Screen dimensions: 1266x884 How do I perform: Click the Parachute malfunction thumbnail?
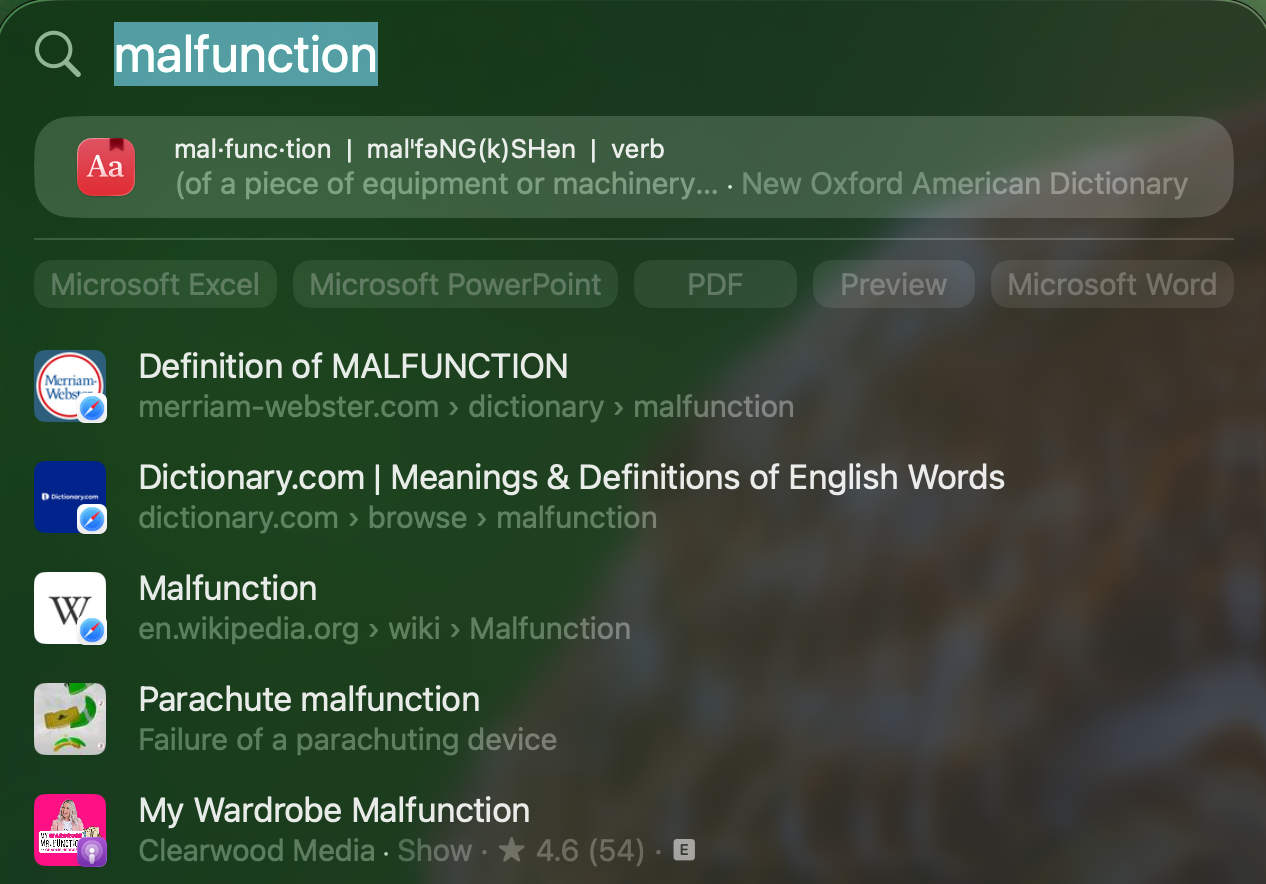click(x=70, y=719)
